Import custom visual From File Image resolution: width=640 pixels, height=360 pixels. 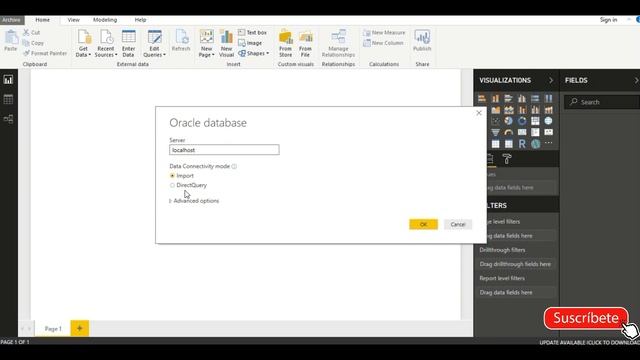(x=305, y=43)
